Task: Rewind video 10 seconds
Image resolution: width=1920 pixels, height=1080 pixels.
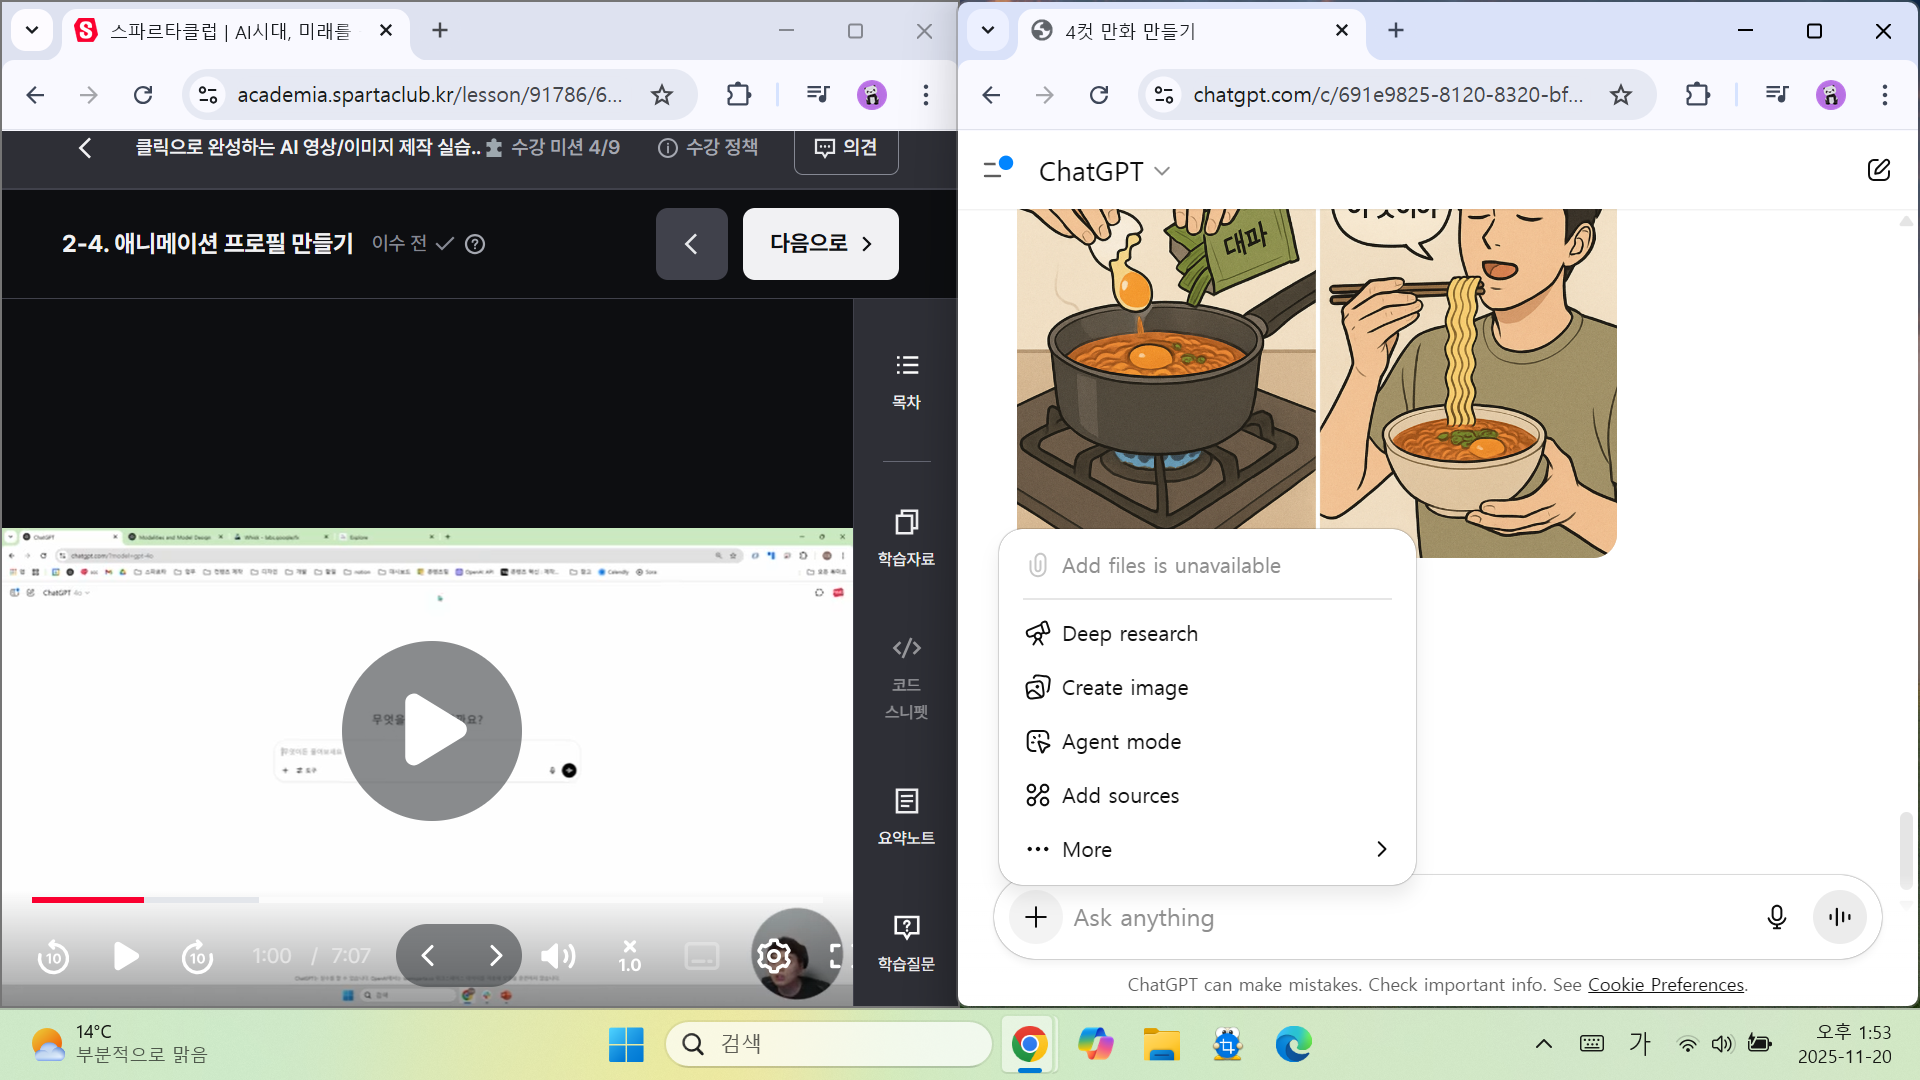Action: [53, 956]
